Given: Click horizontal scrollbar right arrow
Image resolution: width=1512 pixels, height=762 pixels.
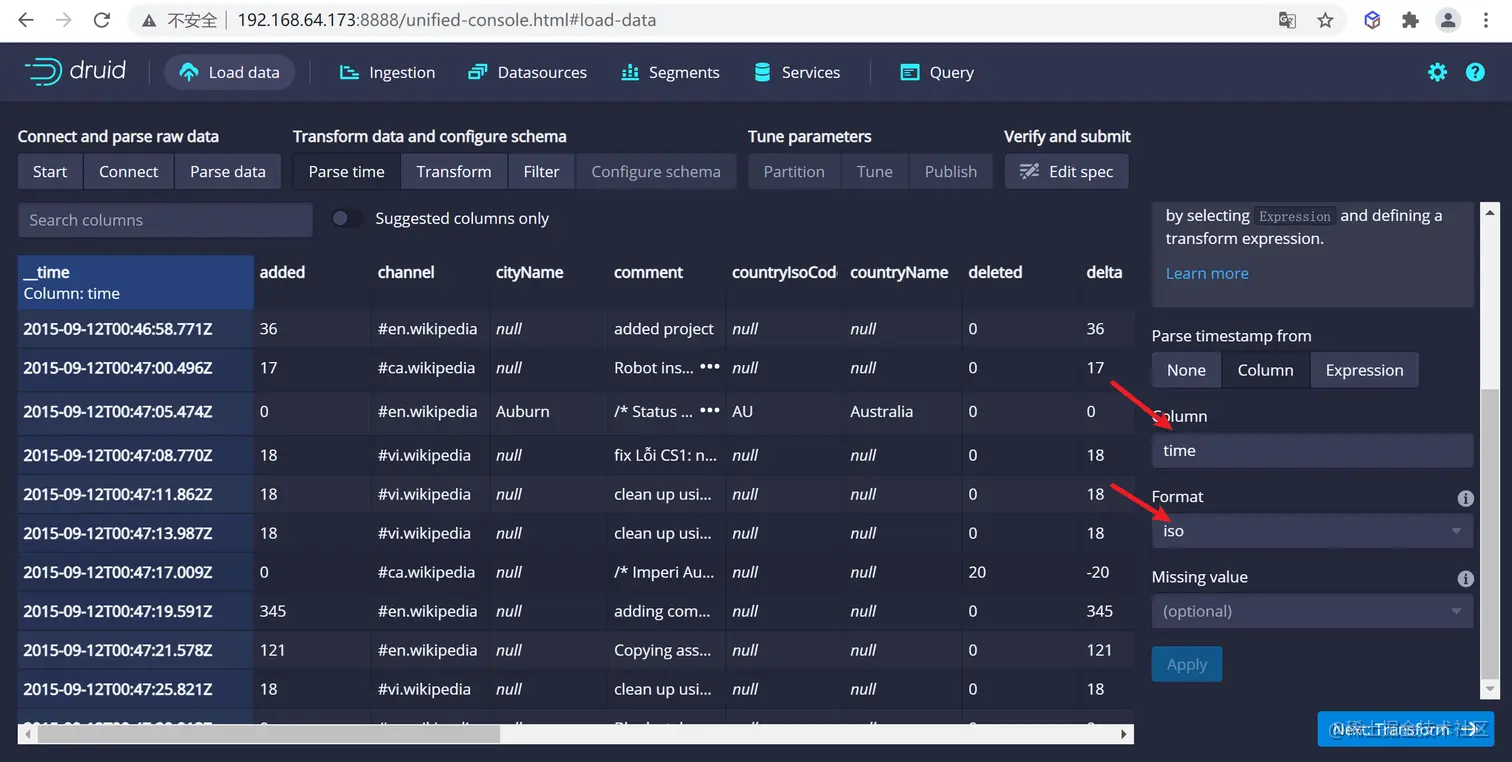Looking at the screenshot, I should 1126,734.
